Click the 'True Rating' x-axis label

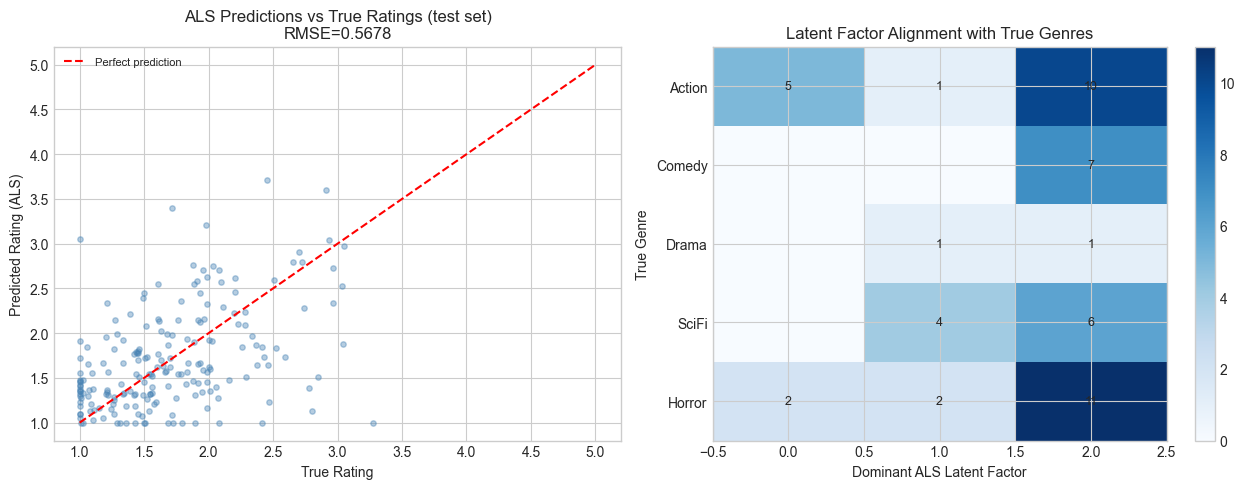coord(337,472)
